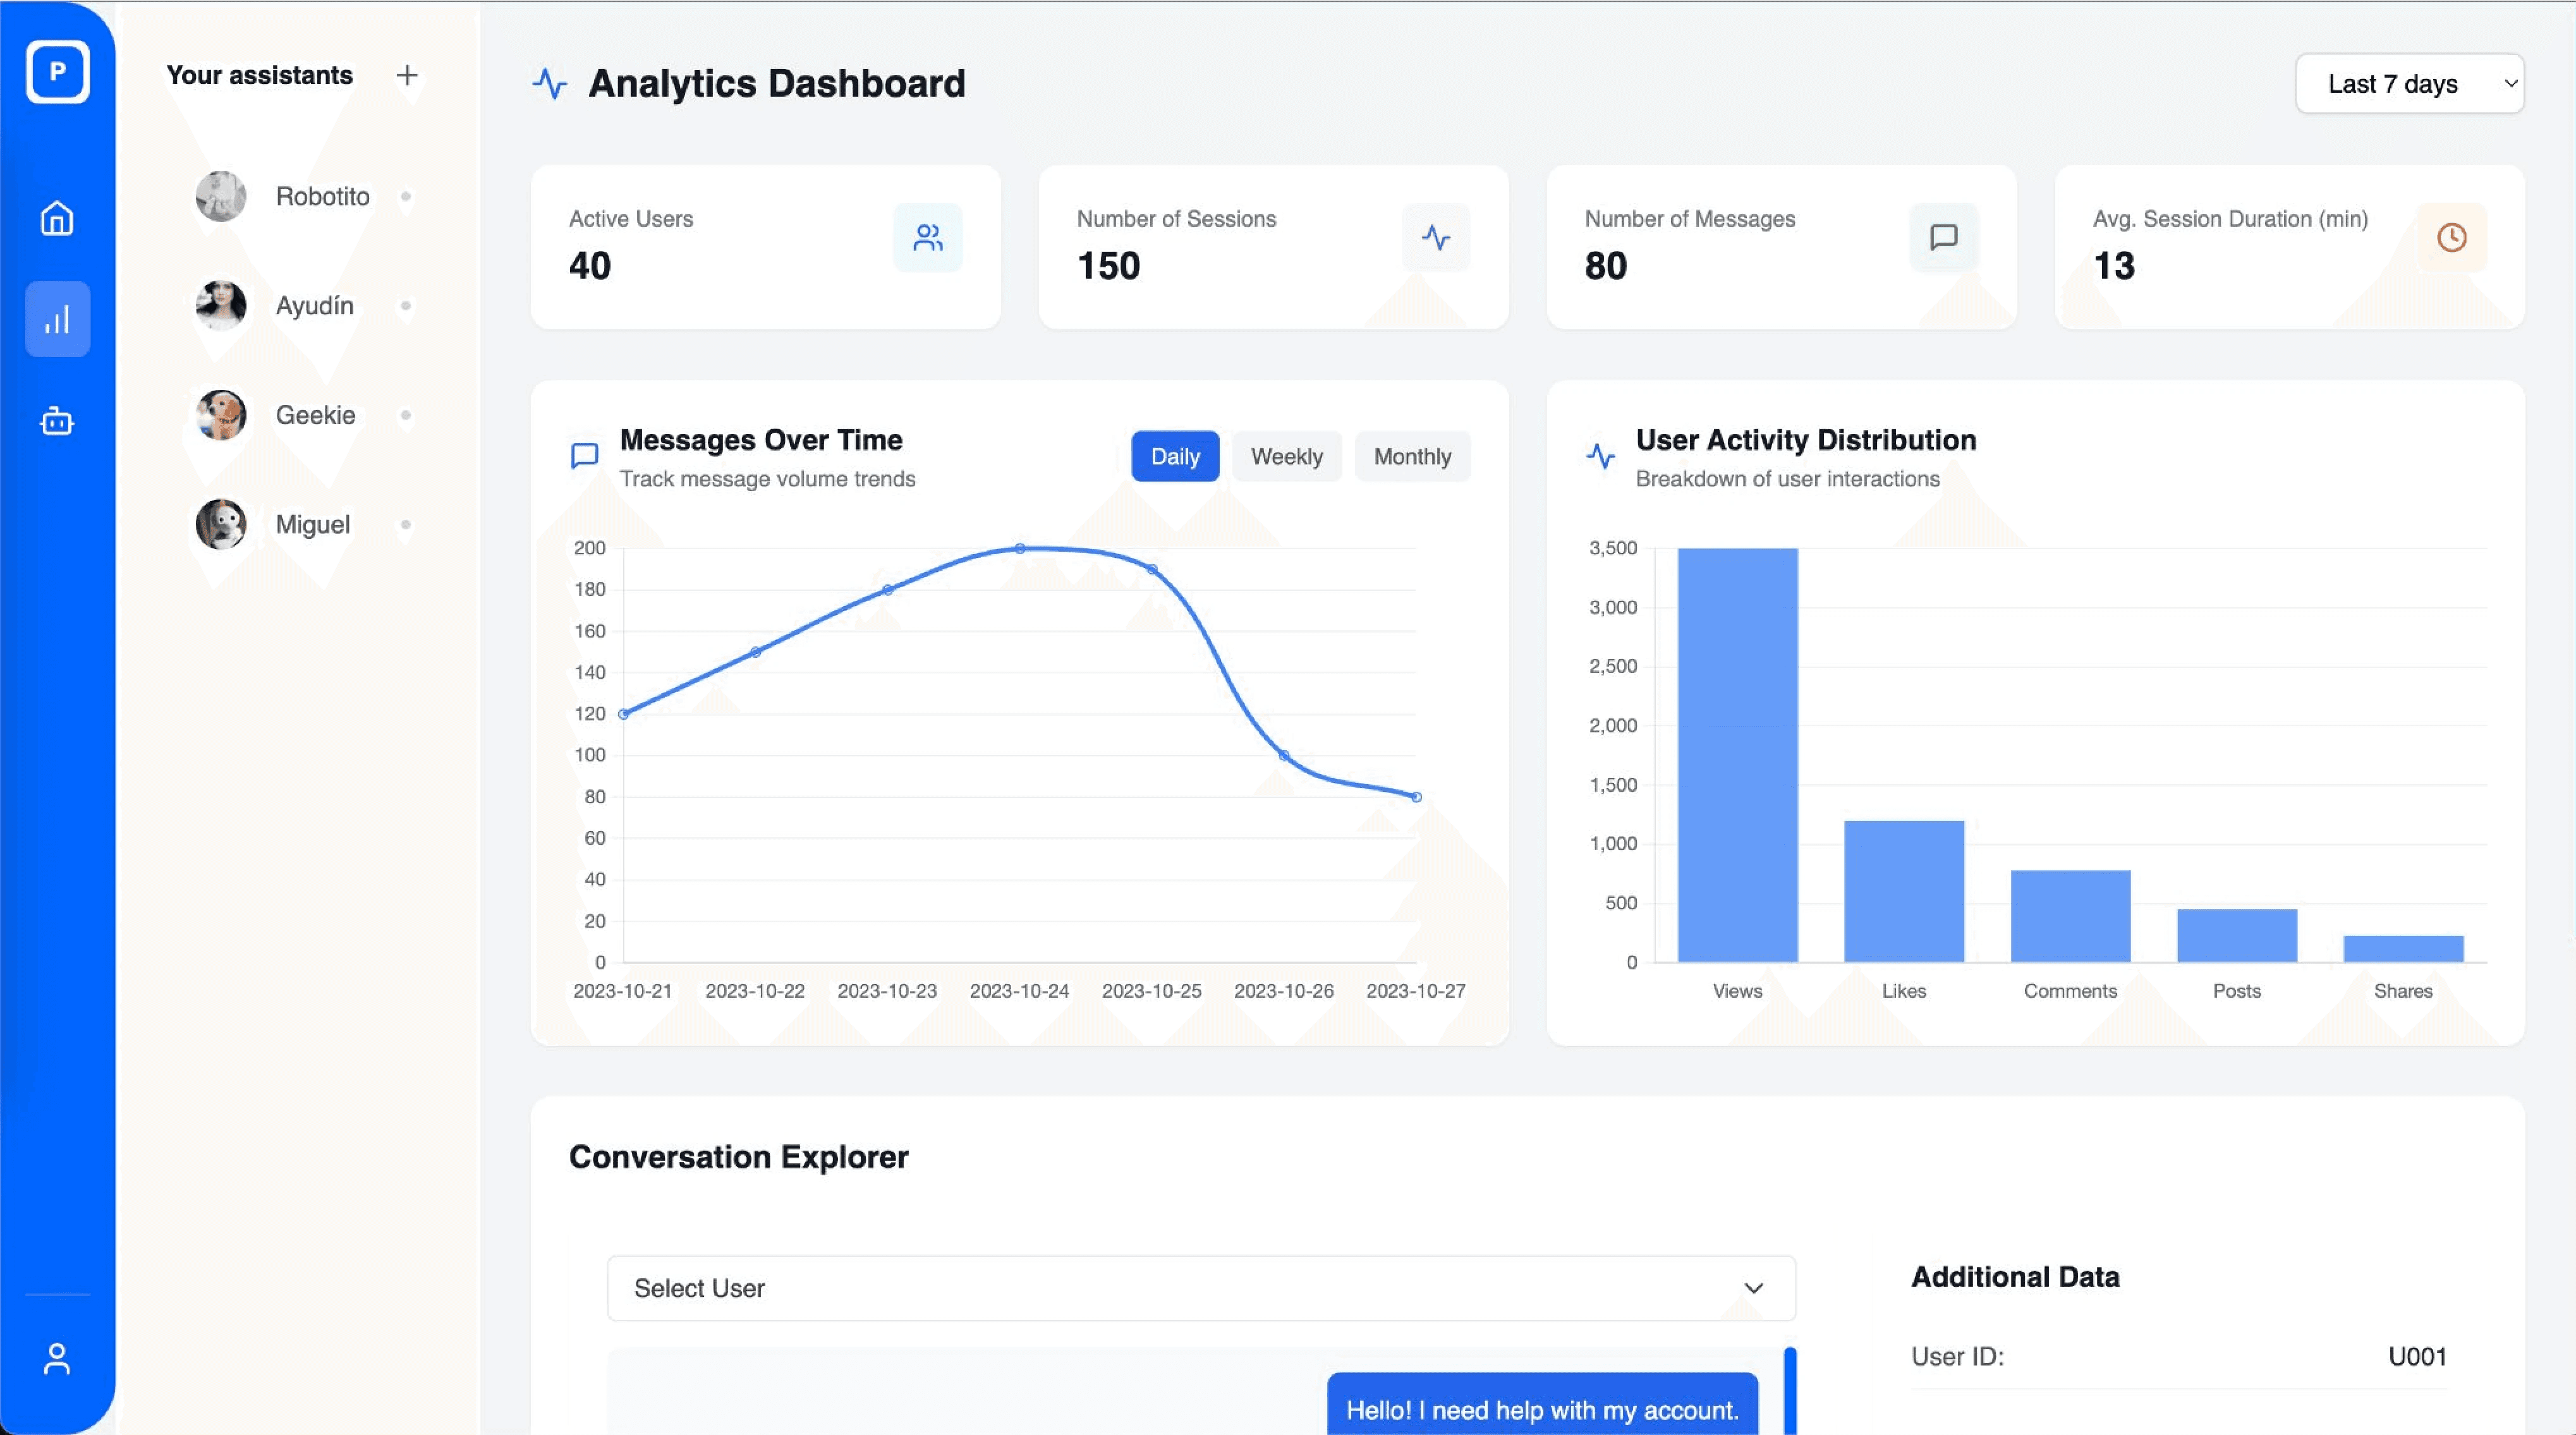Click the status dot next to Ayudín
Viewport: 2576px width, 1435px height.
point(406,305)
